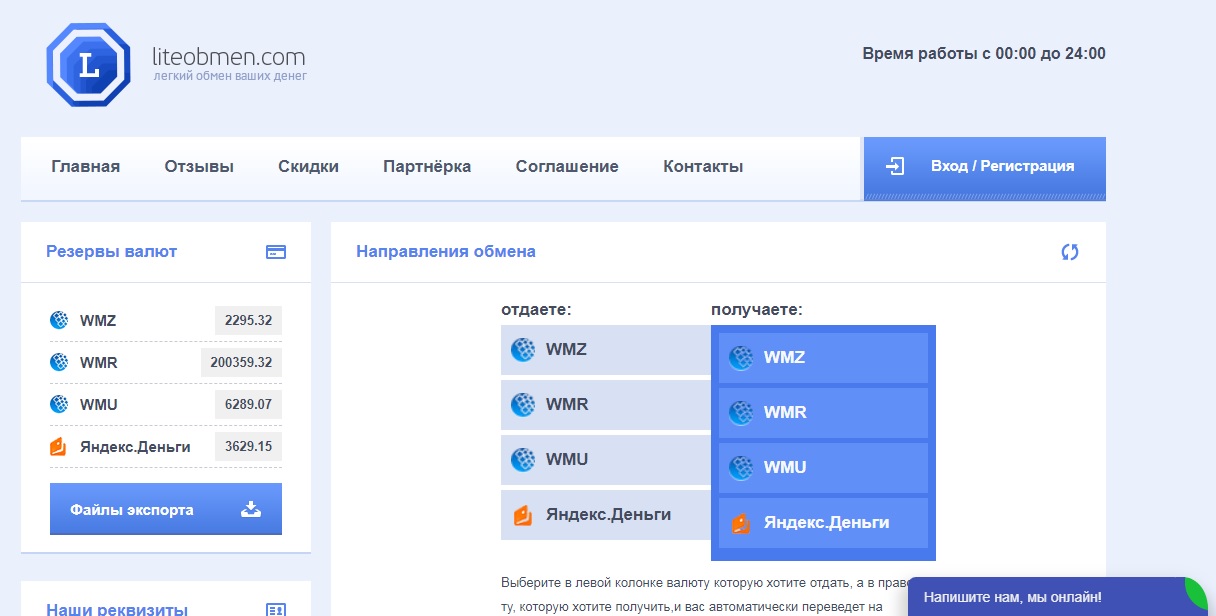This screenshot has height=616, width=1216.
Task: Open the Скидки section
Action: pyautogui.click(x=308, y=167)
